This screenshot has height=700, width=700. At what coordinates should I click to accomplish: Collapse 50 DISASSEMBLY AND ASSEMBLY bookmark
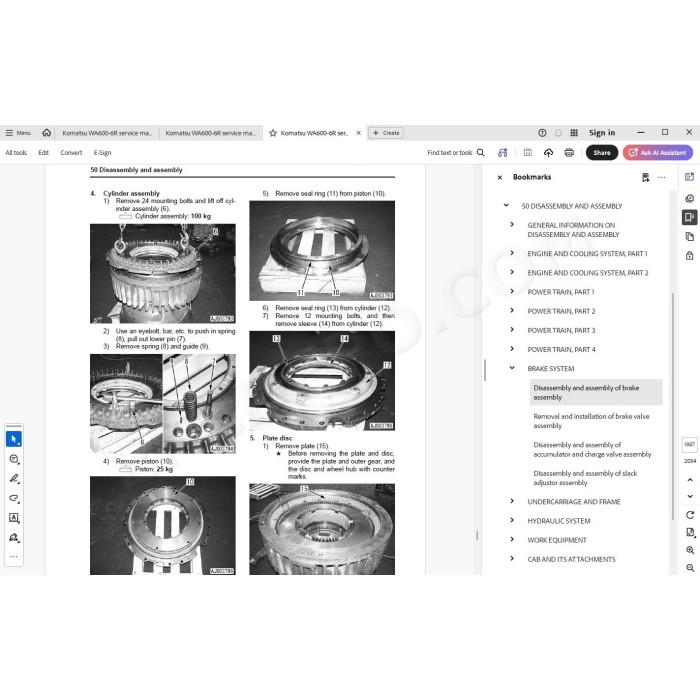click(506, 205)
